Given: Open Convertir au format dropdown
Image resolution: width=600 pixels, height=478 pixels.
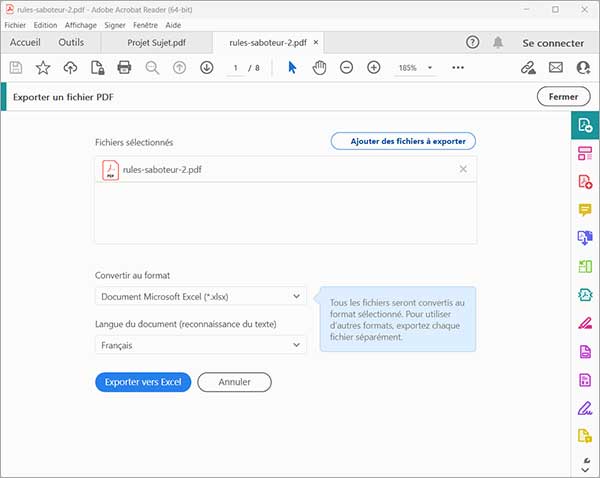Looking at the screenshot, I should tap(201, 296).
